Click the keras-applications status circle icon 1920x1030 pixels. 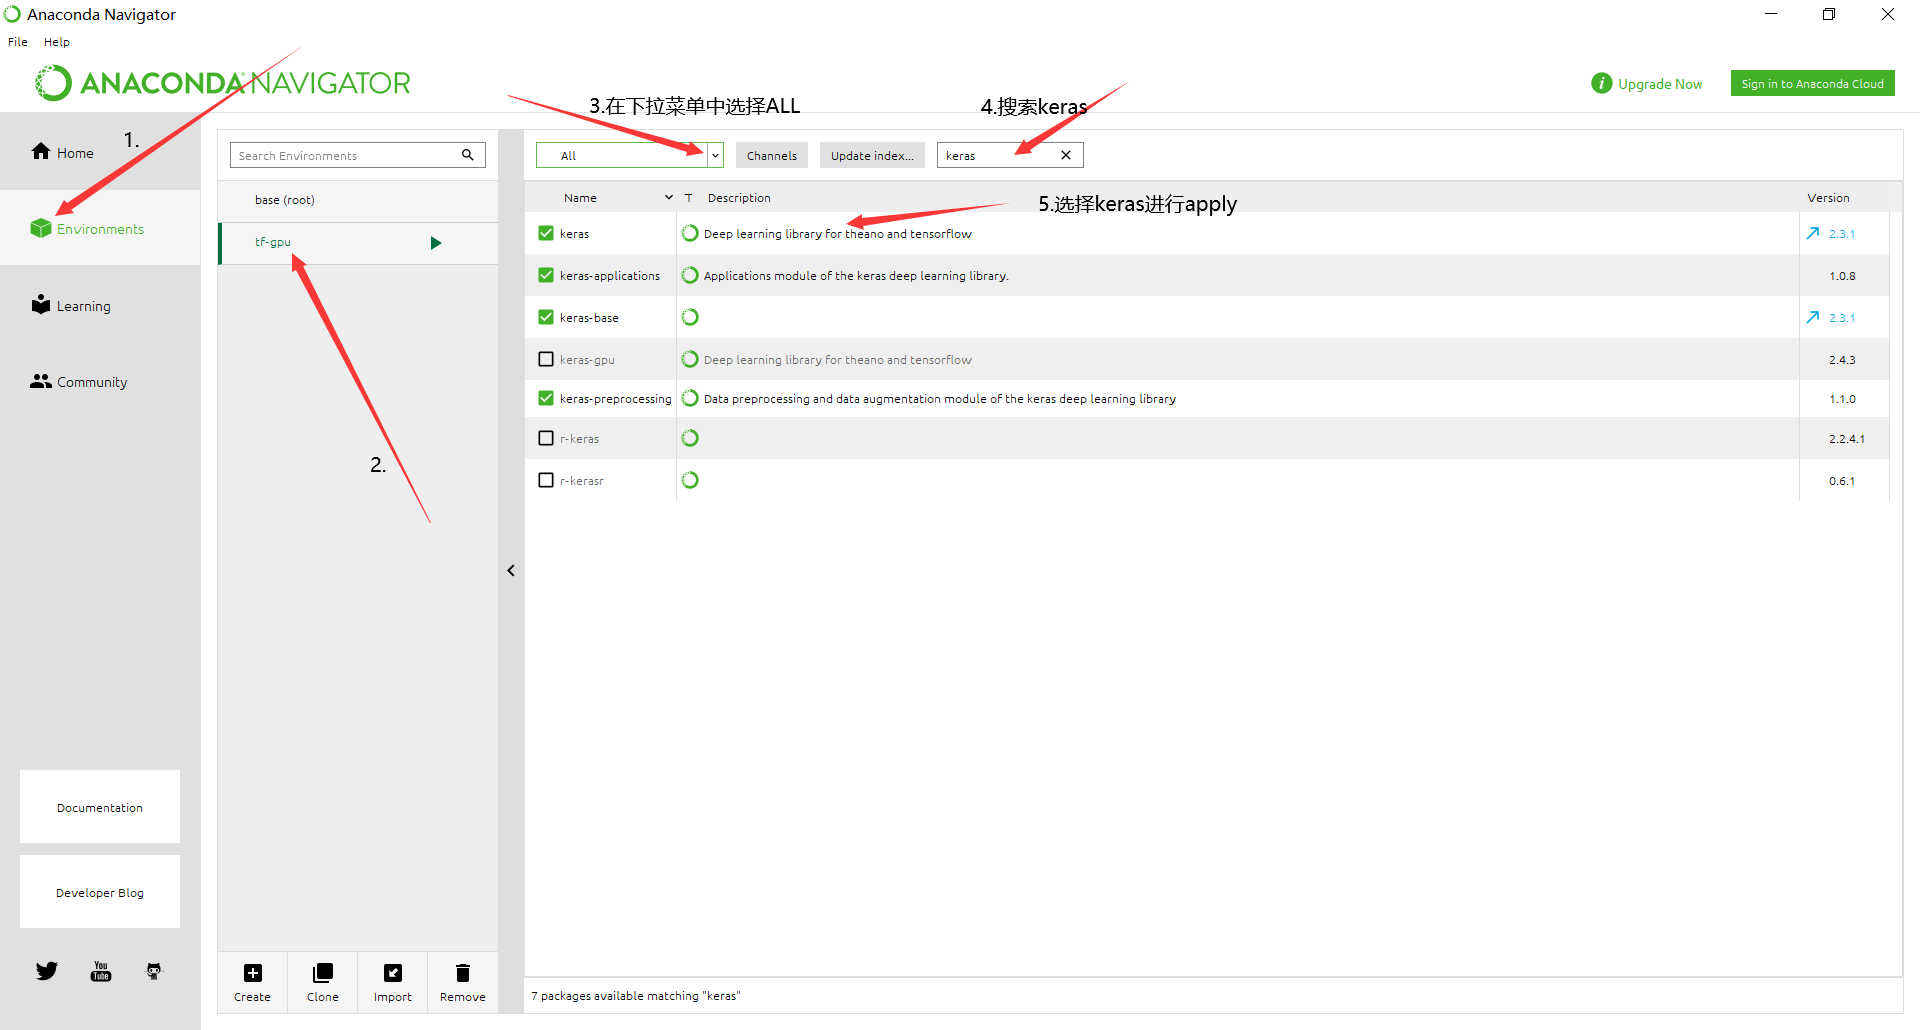click(690, 275)
